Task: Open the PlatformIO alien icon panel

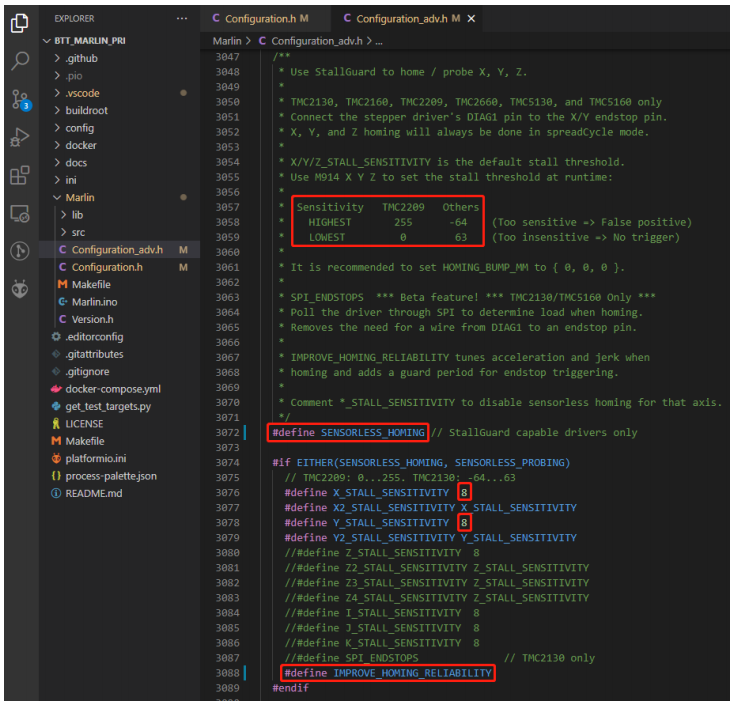Action: click(x=20, y=289)
